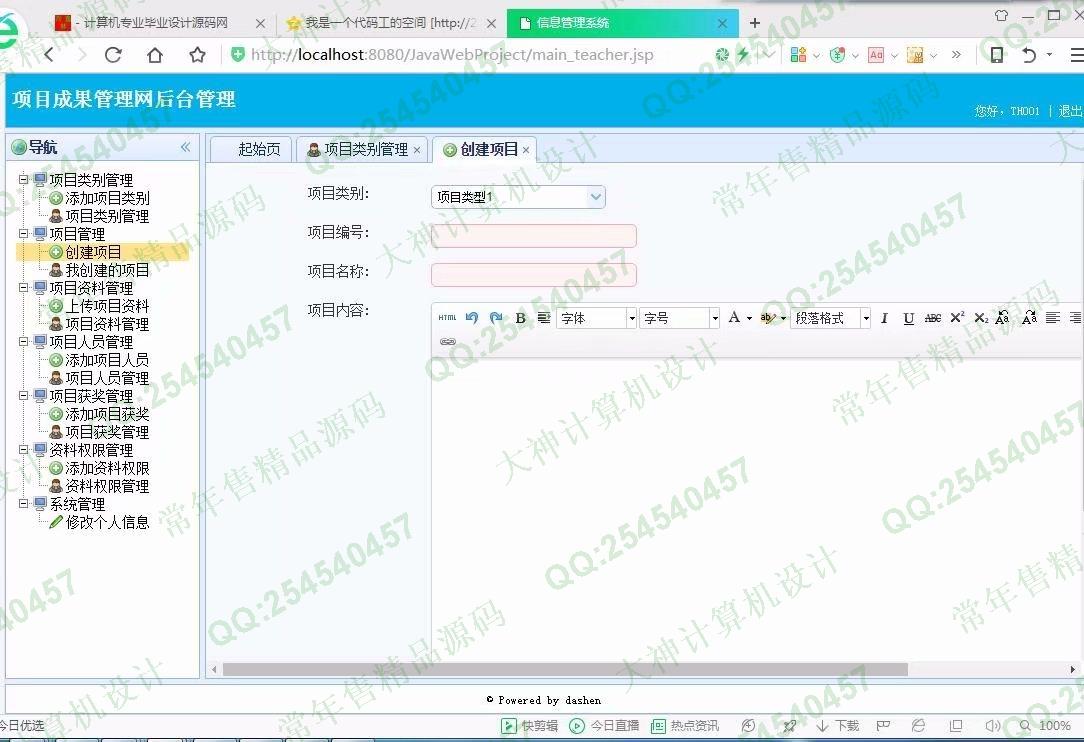Open the highlight color picker arrow
The width and height of the screenshot is (1084, 742).
783,319
